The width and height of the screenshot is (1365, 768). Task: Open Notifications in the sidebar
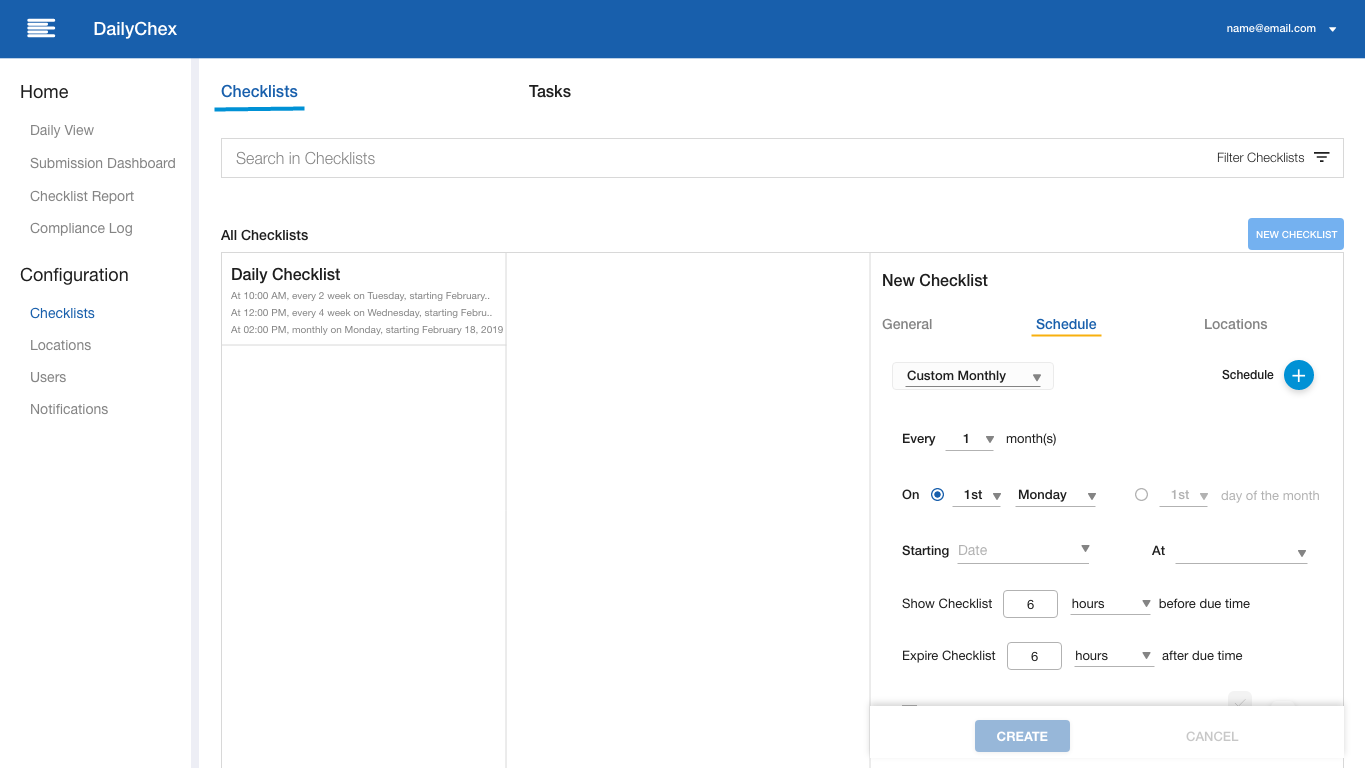pos(69,409)
